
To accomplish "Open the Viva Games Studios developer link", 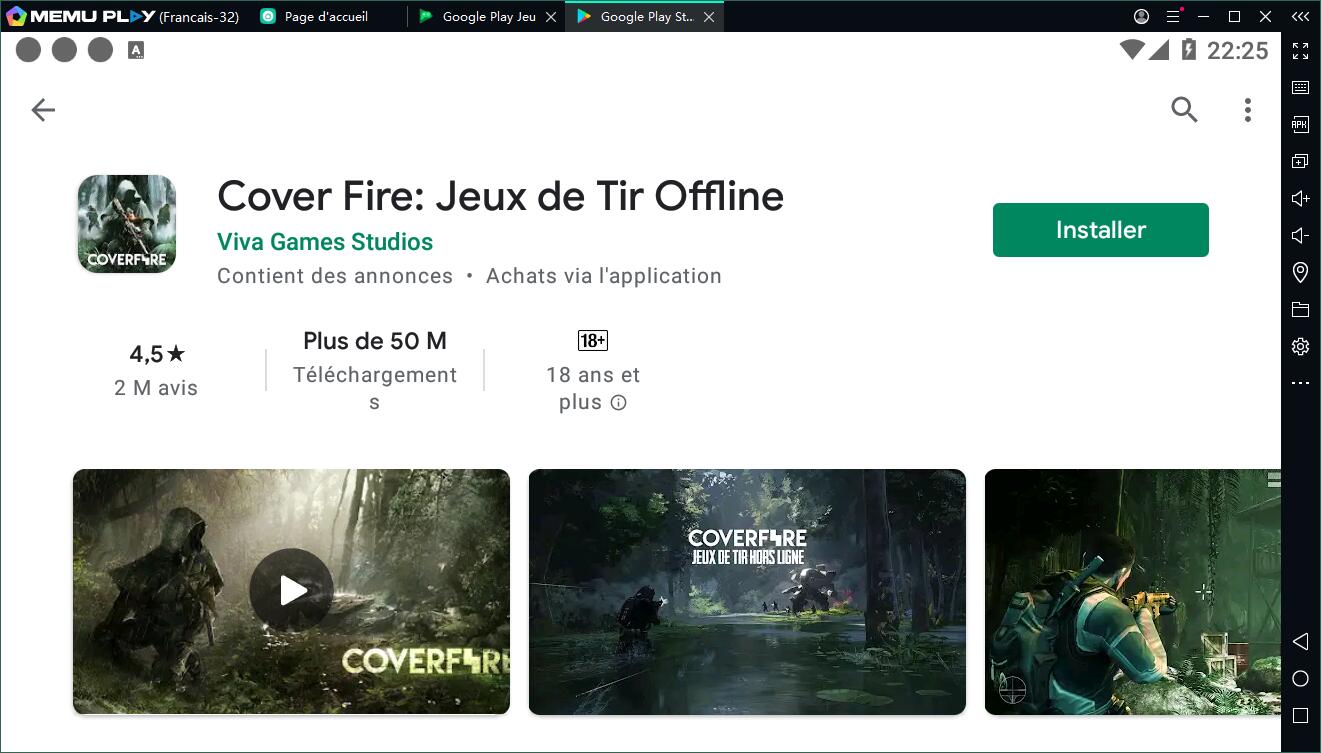I will click(325, 242).
